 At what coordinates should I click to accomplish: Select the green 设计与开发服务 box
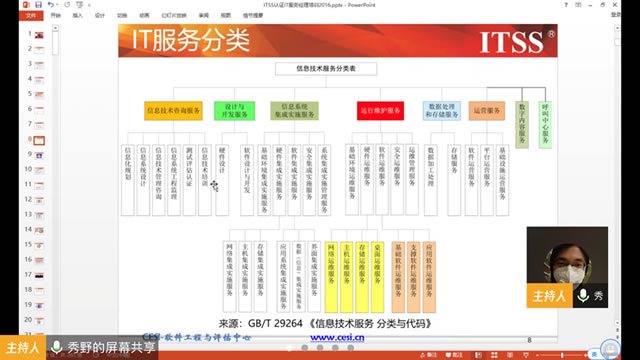pos(234,111)
